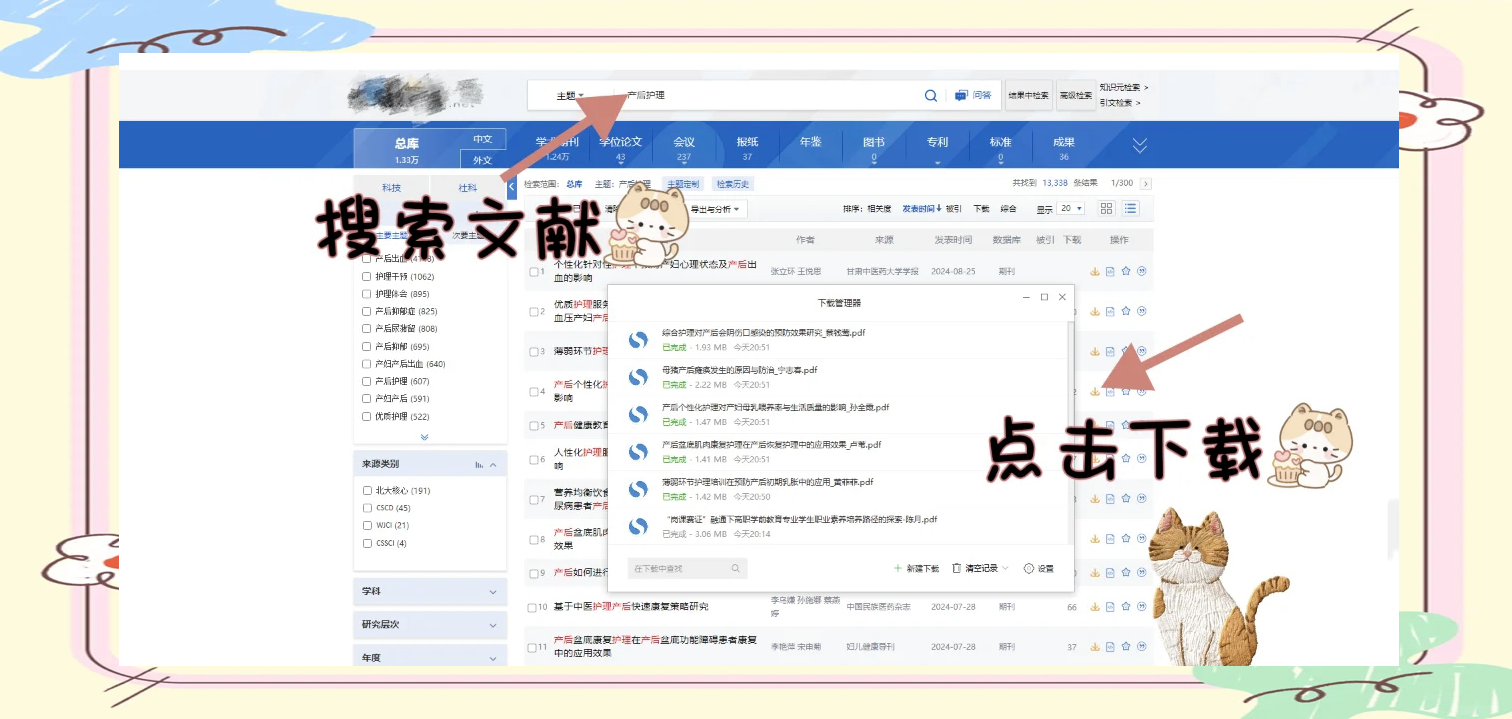Select checkbox for result row 10
This screenshot has width=1512, height=719.
click(x=533, y=607)
